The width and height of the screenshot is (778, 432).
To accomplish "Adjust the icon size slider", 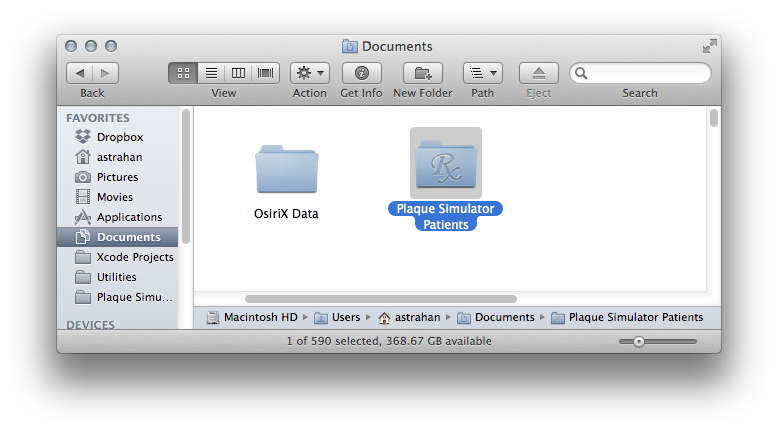I will tap(637, 342).
